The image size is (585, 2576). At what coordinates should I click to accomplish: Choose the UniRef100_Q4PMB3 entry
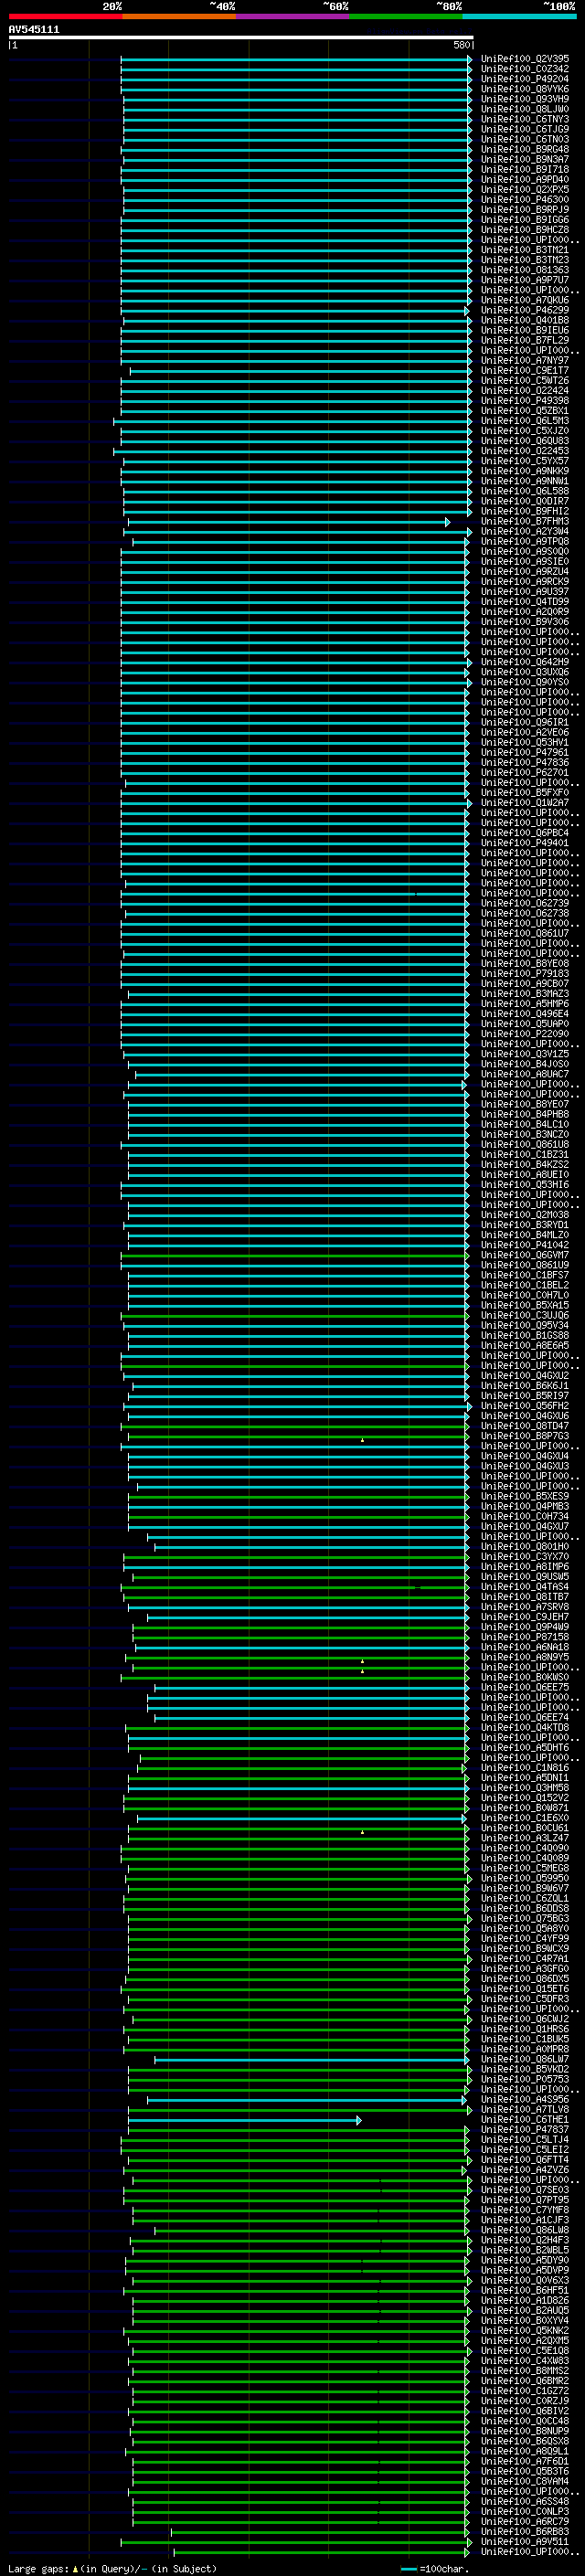pyautogui.click(x=525, y=1506)
